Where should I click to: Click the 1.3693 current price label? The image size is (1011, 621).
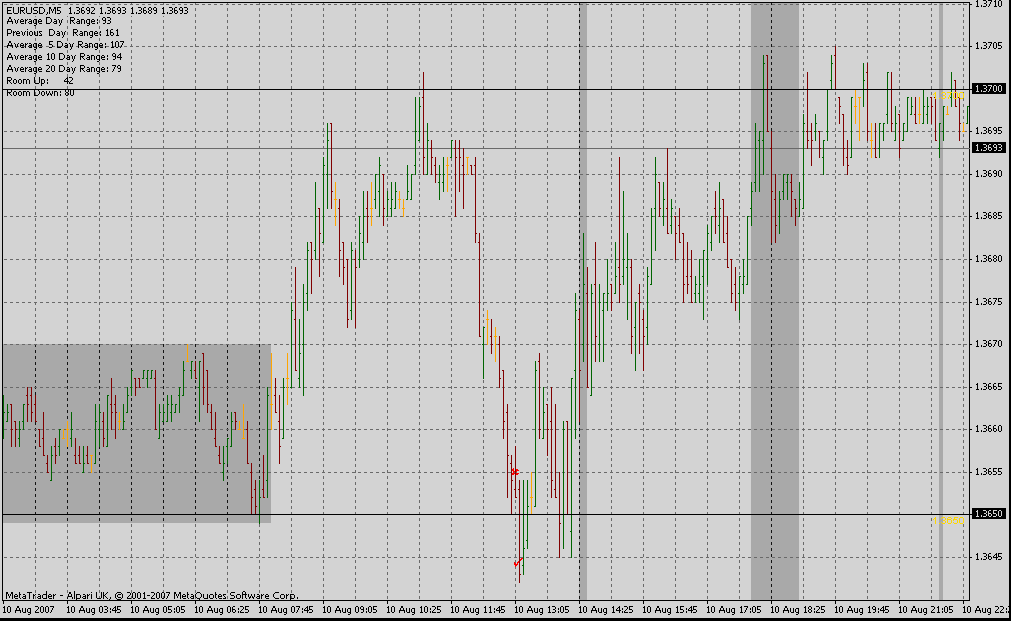[989, 148]
